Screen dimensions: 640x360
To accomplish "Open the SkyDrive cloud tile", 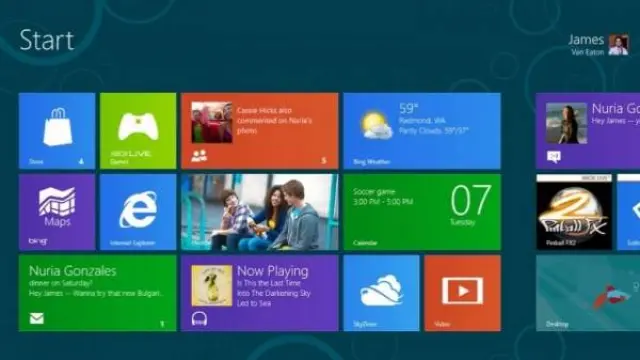I will (381, 293).
